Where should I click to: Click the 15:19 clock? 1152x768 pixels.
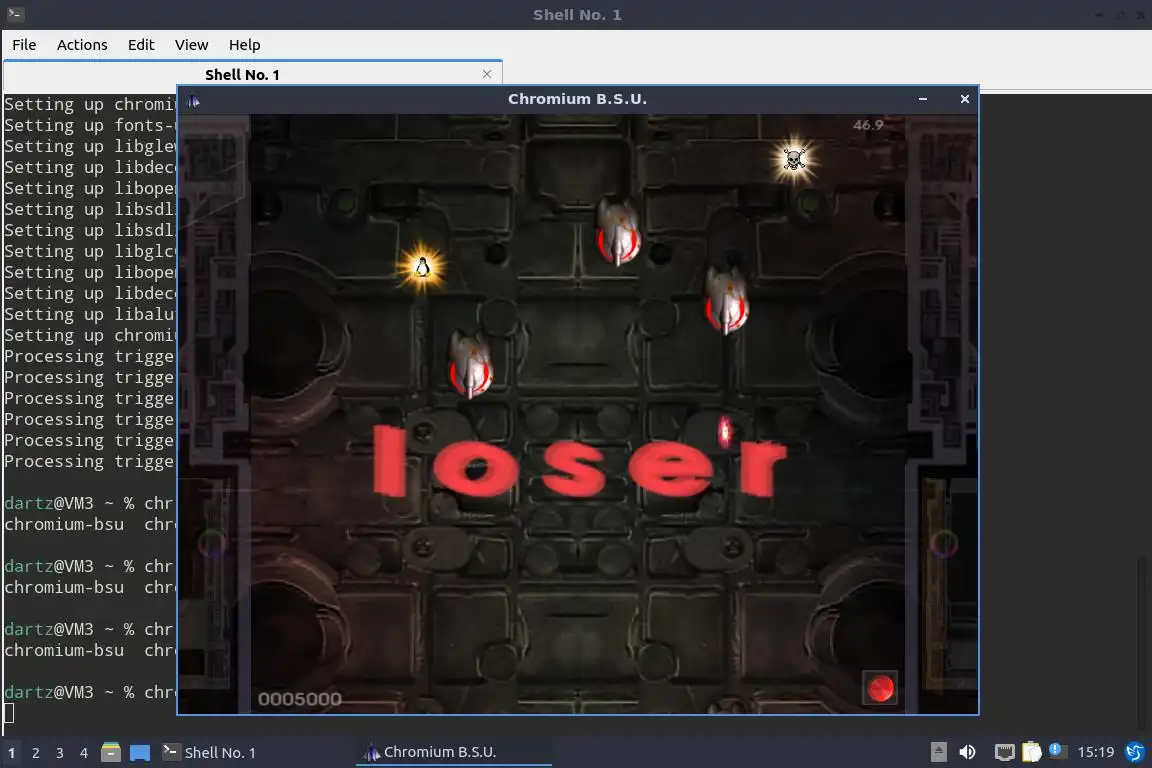point(1095,752)
